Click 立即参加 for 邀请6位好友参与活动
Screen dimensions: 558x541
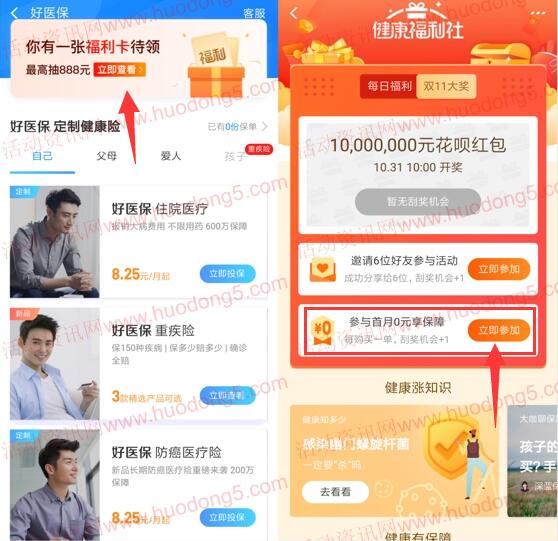pyautogui.click(x=499, y=269)
